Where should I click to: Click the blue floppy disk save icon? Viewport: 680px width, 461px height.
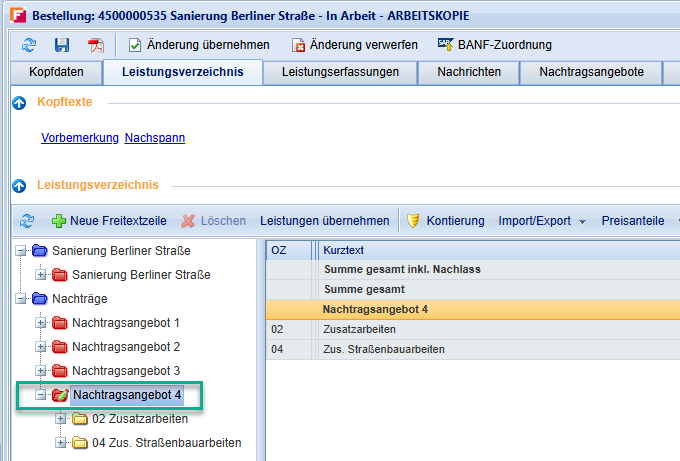62,45
